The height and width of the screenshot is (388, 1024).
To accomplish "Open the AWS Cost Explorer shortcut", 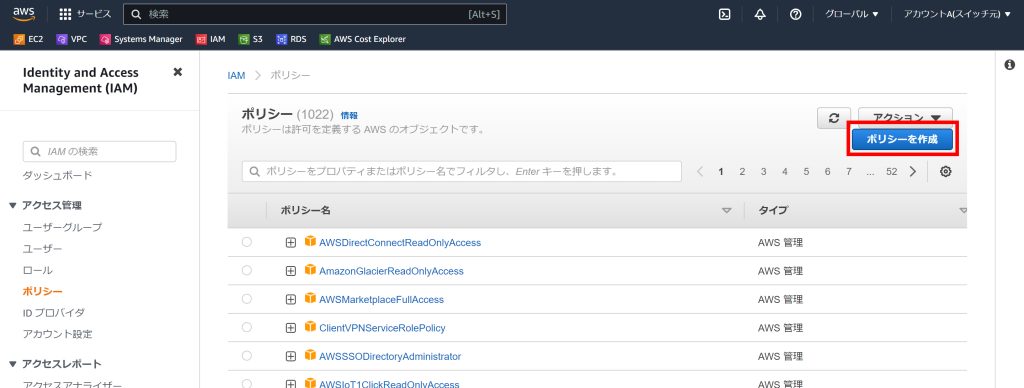I will [362, 39].
